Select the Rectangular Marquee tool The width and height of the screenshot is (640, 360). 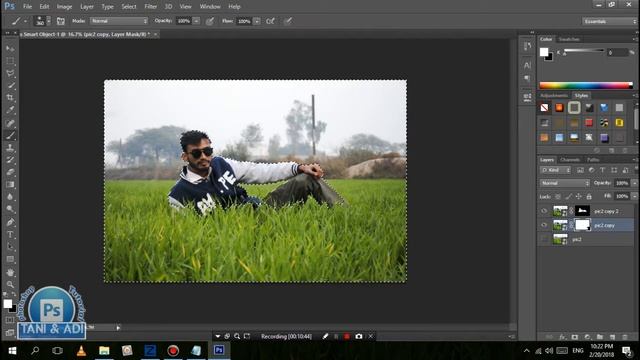click(x=10, y=61)
